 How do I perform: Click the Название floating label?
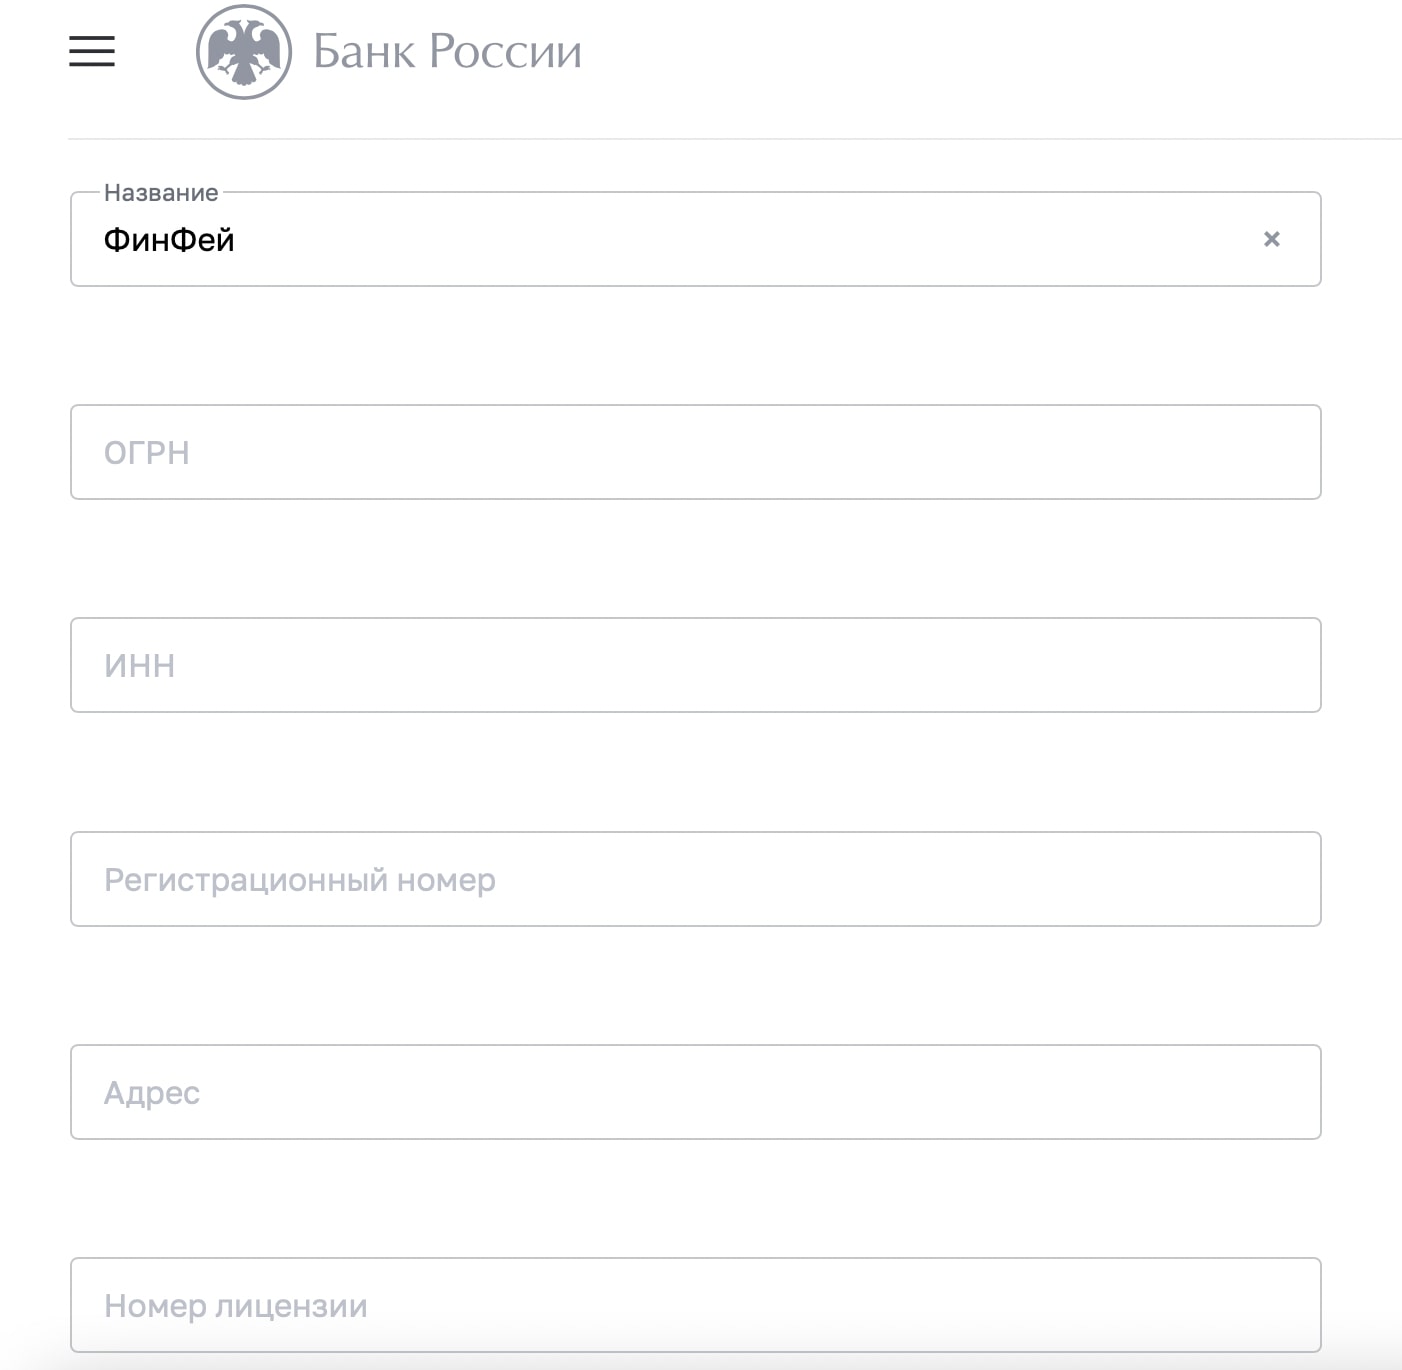[x=161, y=193]
